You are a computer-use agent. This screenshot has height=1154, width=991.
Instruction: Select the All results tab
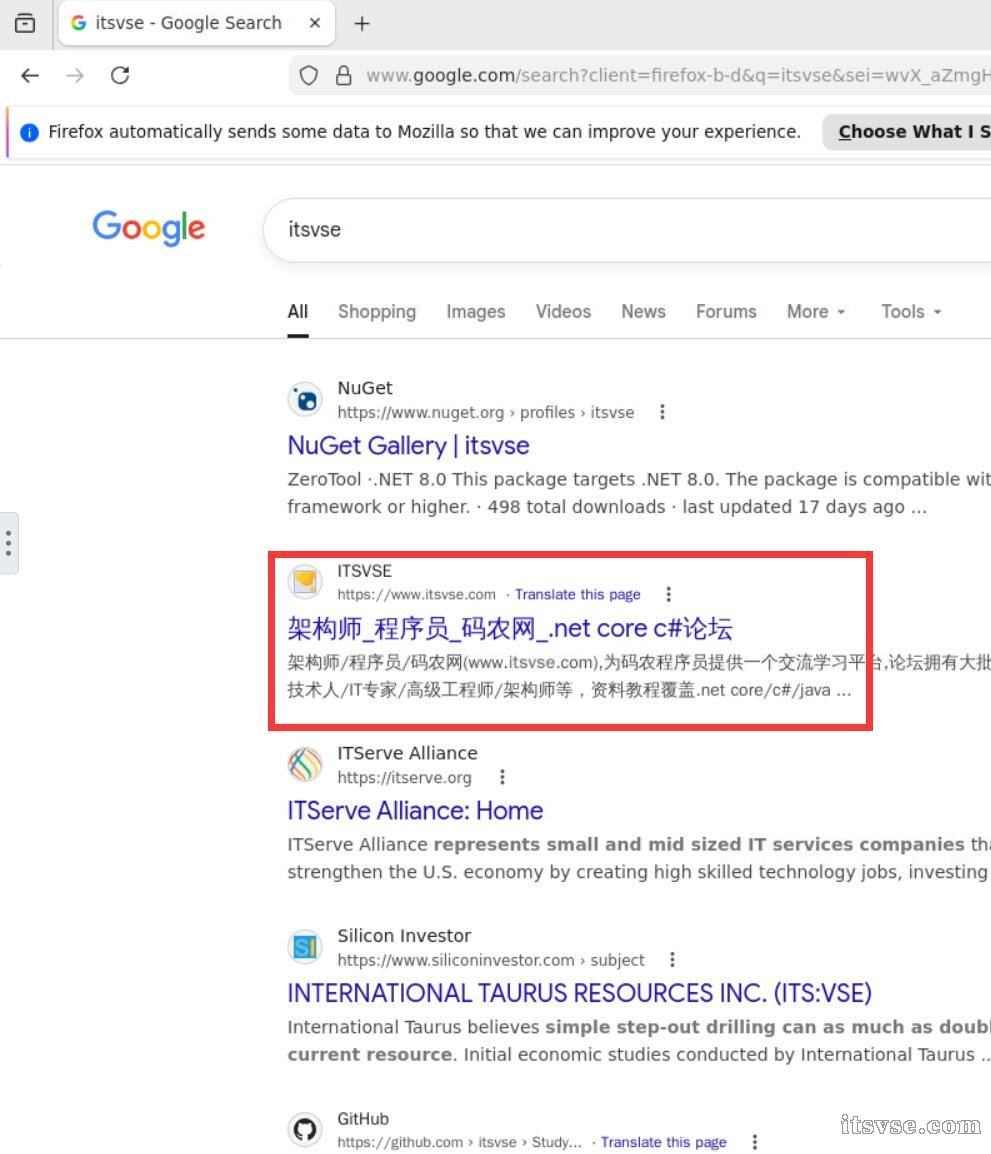click(x=298, y=312)
